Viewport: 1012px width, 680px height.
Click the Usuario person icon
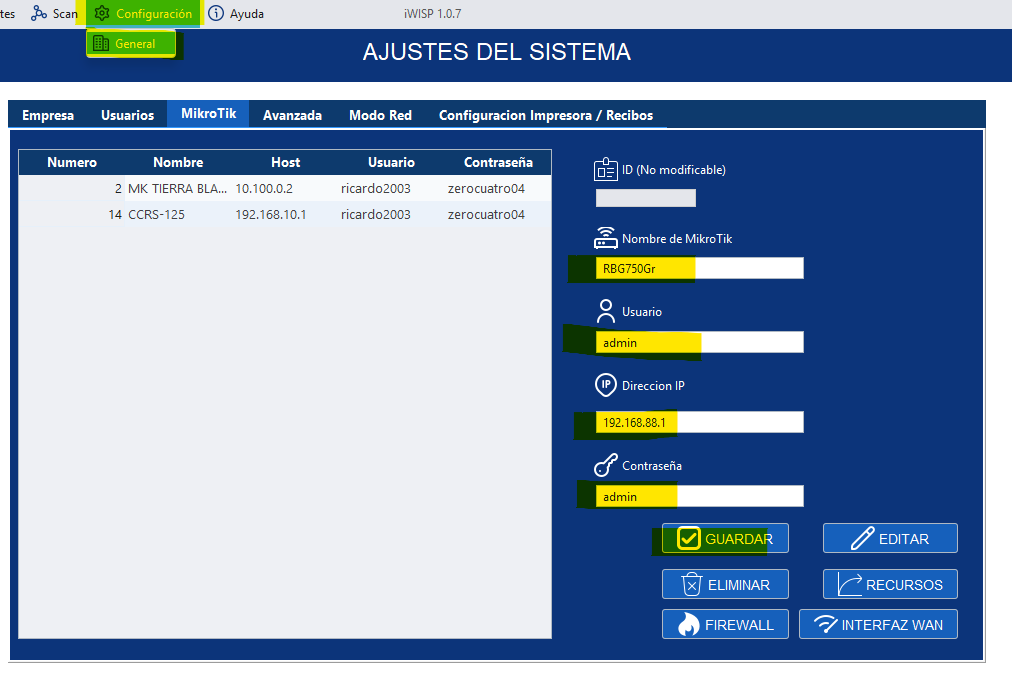coord(605,311)
